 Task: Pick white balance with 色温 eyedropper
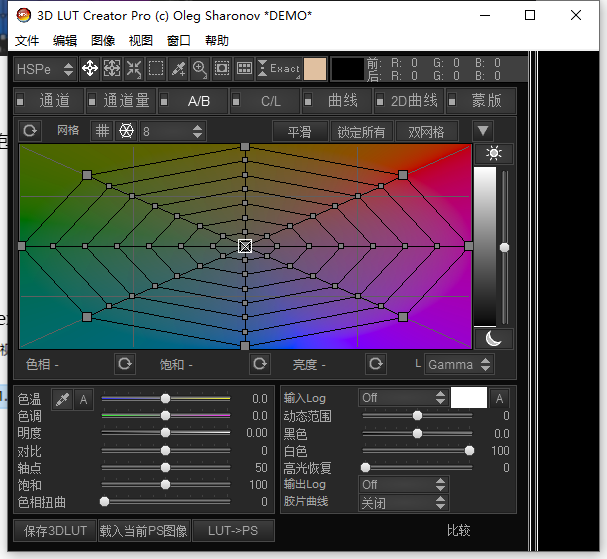[x=62, y=399]
